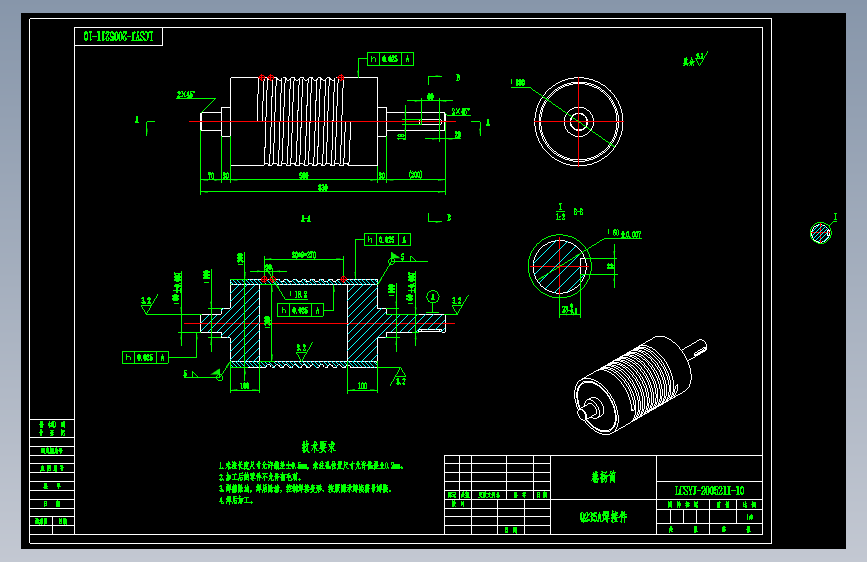
Task: Select the hatched B-B shaft cross-section
Action: tap(559, 266)
